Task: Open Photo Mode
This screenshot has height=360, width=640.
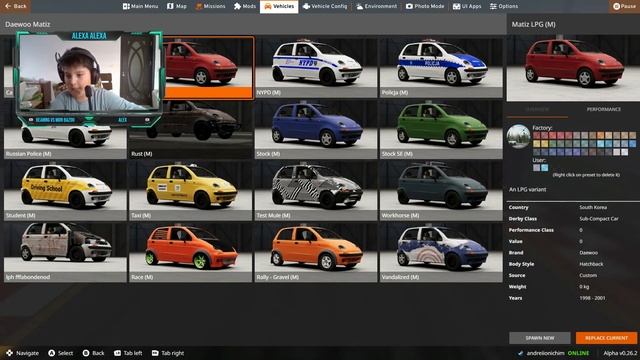Action: pos(425,6)
